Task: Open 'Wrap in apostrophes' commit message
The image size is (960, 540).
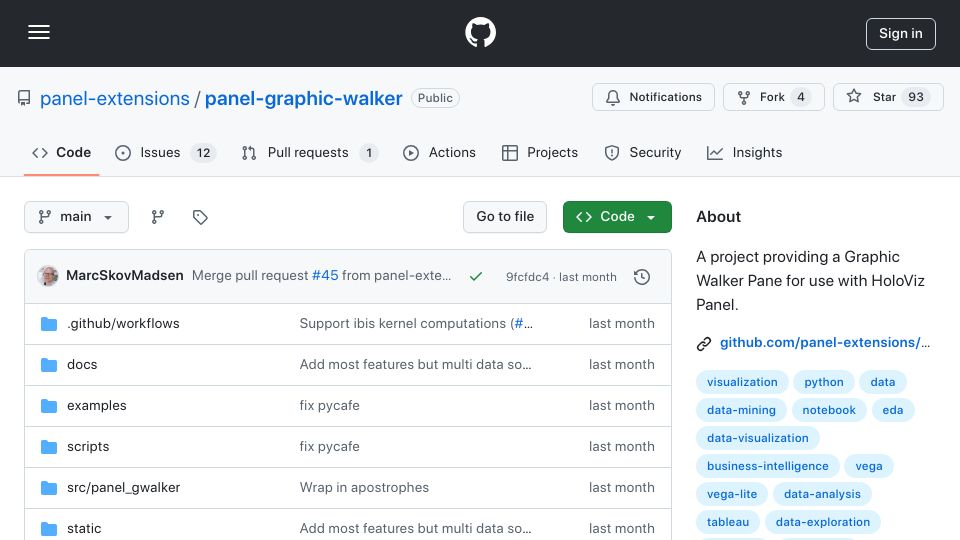Action: pyautogui.click(x=364, y=487)
